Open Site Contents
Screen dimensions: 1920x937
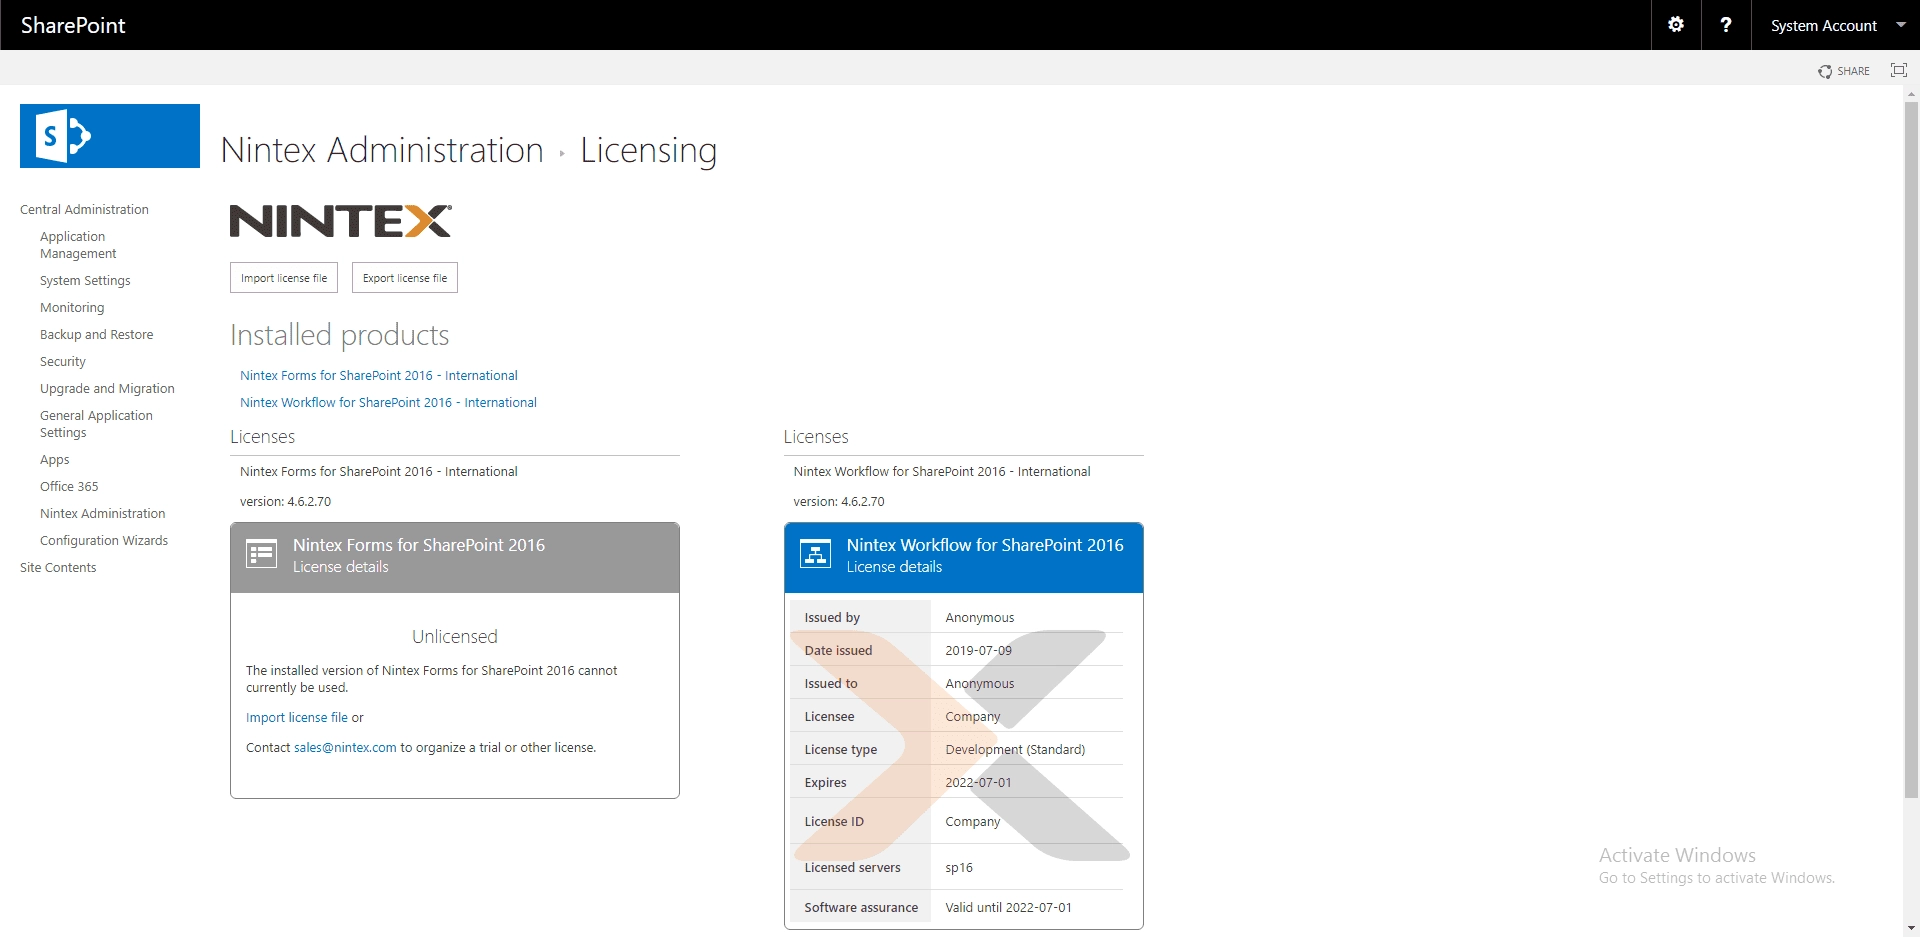pos(58,567)
